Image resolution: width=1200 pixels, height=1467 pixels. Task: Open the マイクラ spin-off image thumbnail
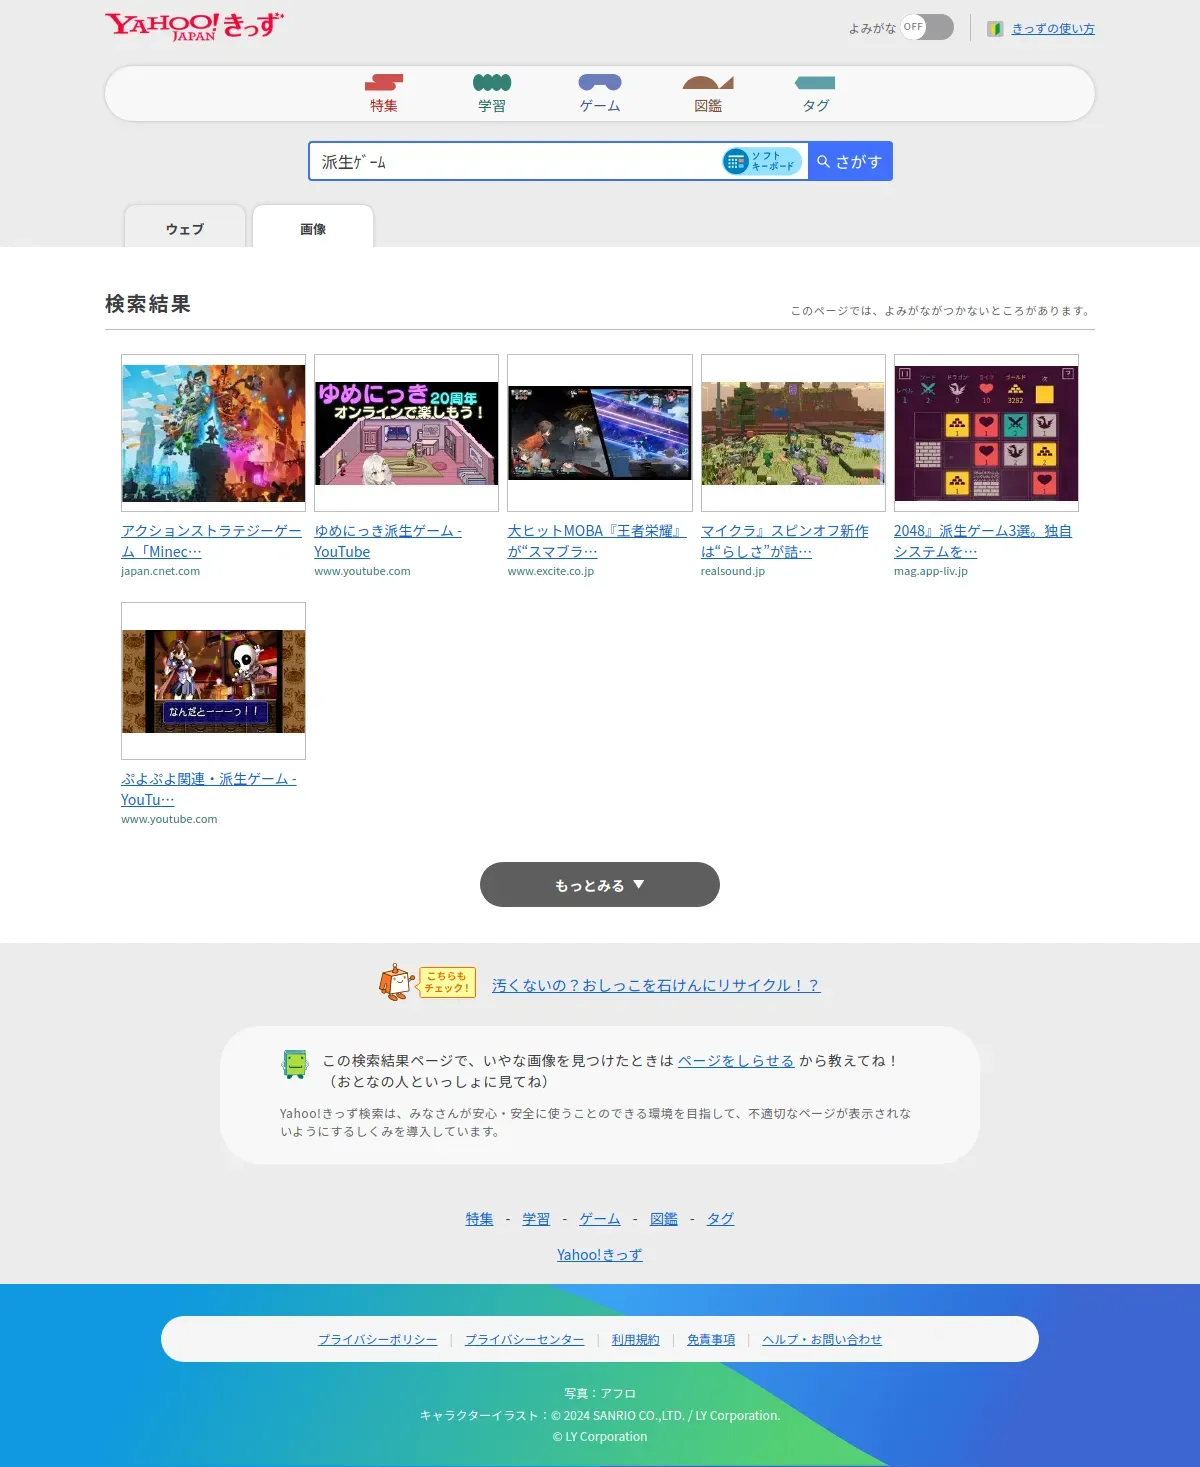[793, 433]
